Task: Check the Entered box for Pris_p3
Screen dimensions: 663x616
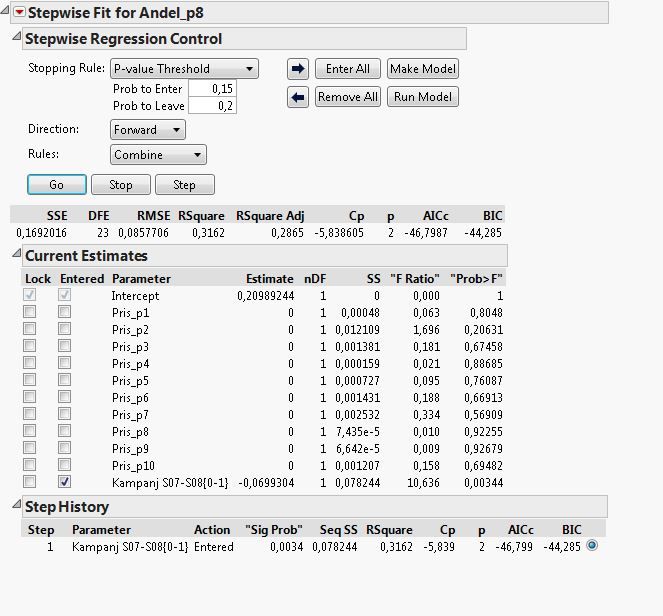Action: pos(65,346)
